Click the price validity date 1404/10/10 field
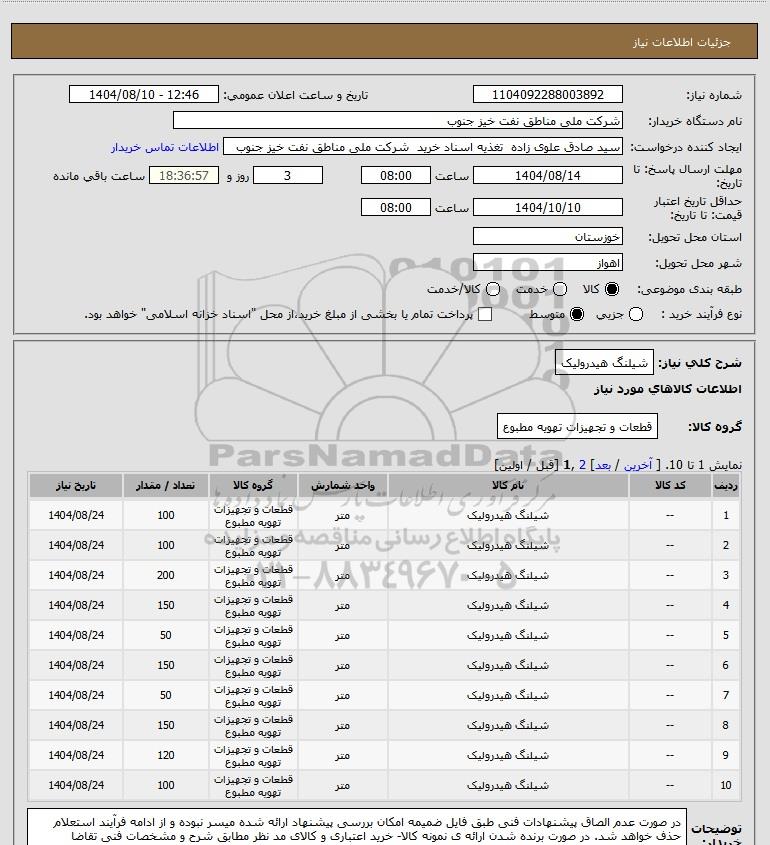The height and width of the screenshot is (845, 770). click(547, 207)
